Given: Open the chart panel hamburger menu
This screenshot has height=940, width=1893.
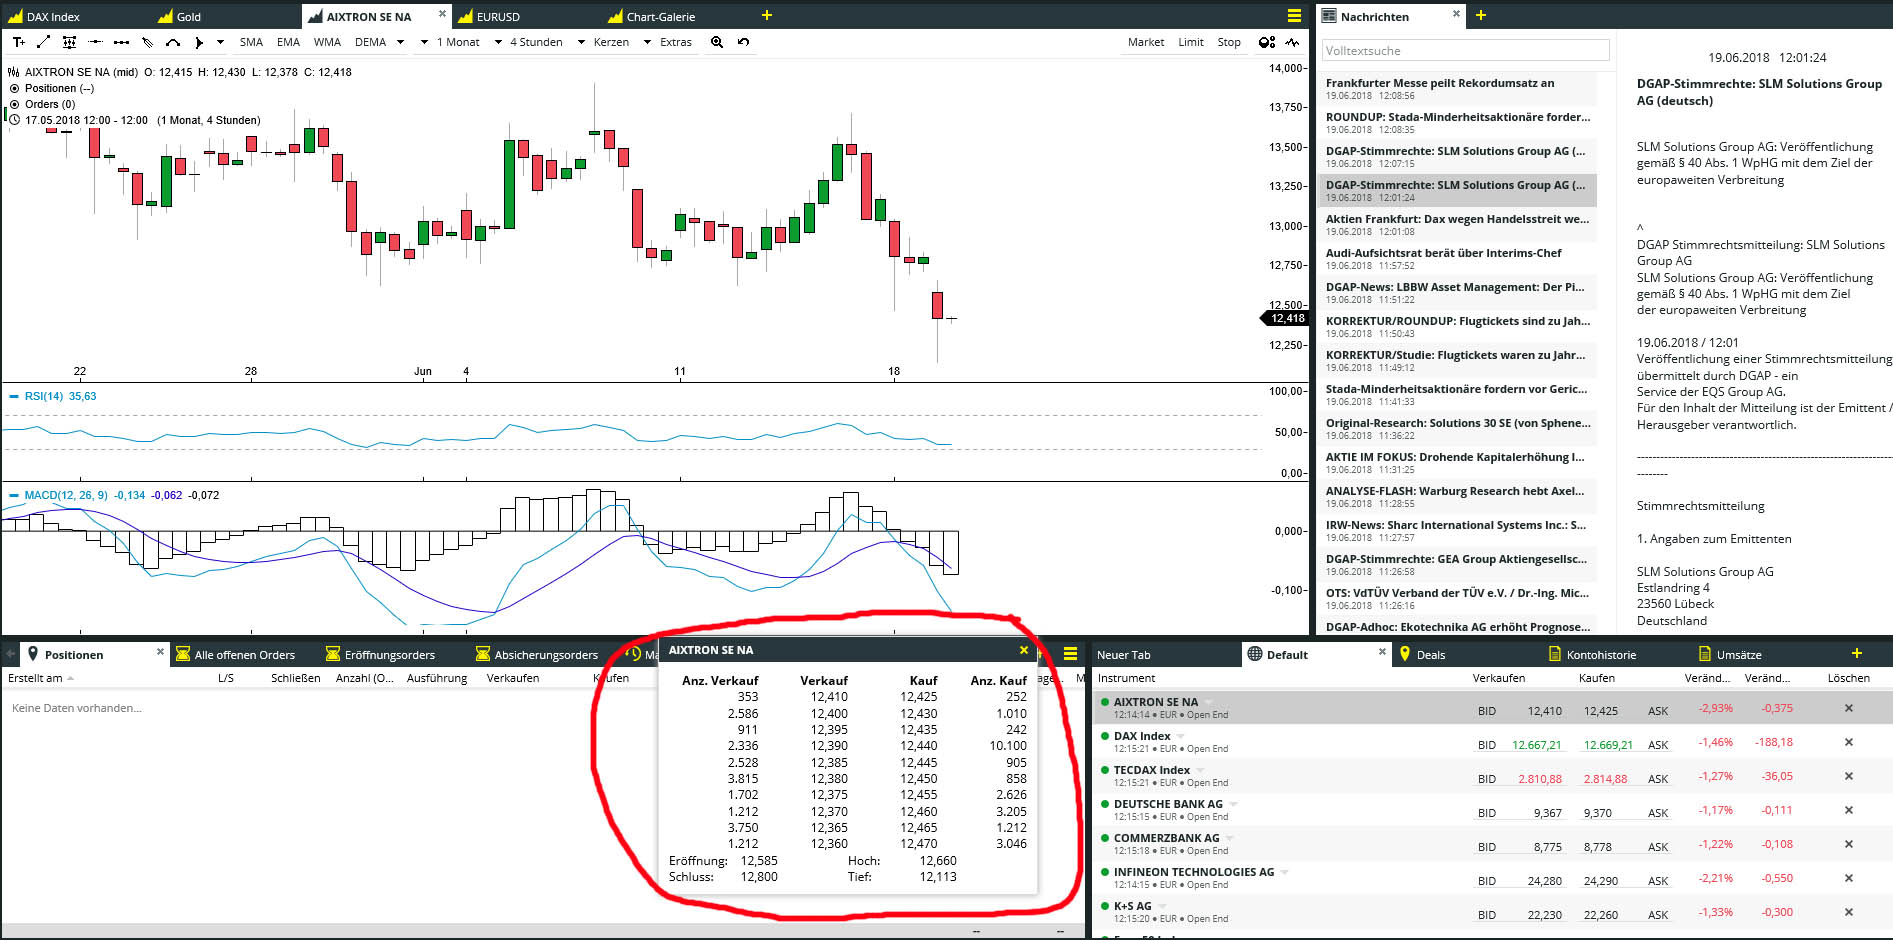Looking at the screenshot, I should [x=1294, y=16].
